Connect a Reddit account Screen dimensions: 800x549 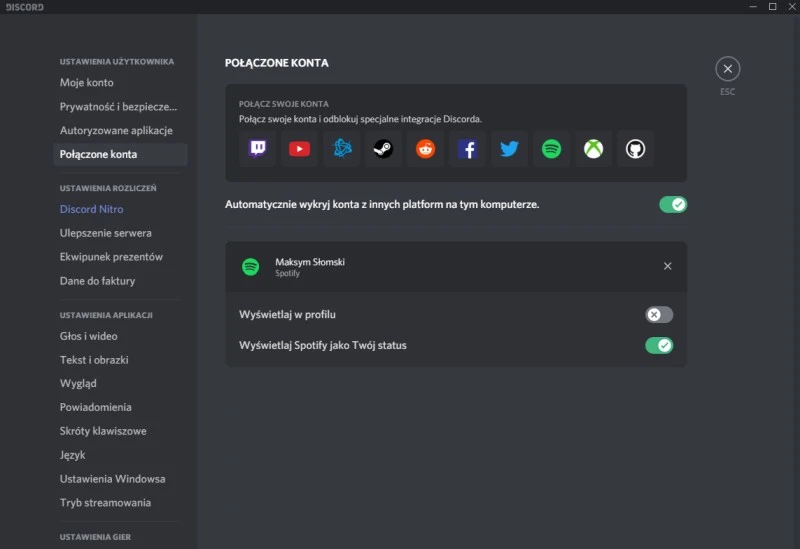pos(426,149)
